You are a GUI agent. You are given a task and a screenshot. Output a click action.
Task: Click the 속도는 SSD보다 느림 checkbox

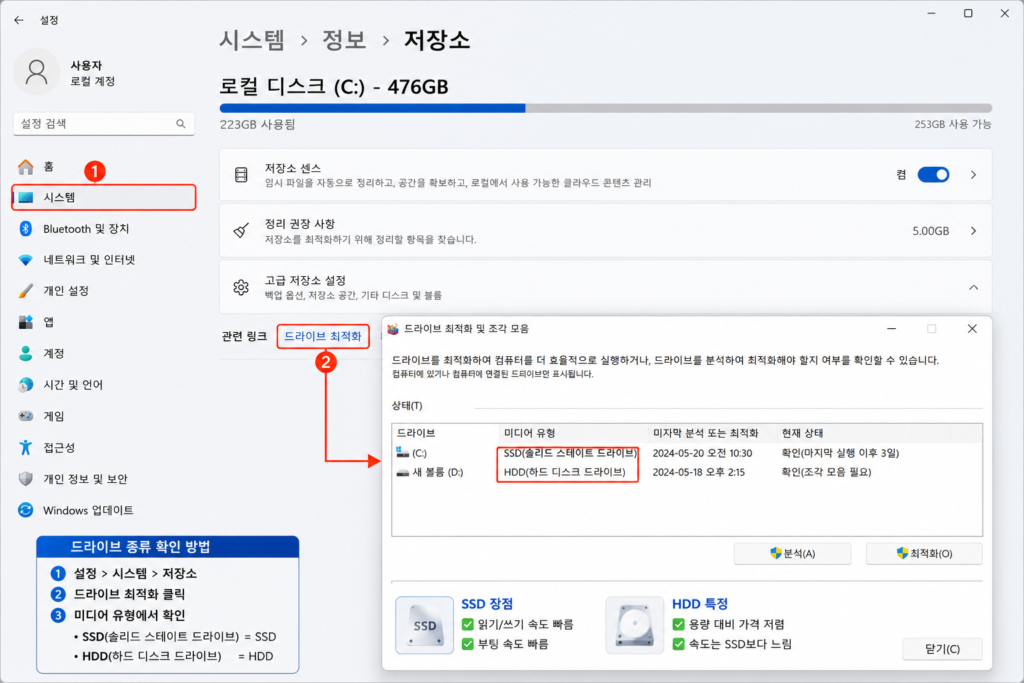tap(679, 644)
